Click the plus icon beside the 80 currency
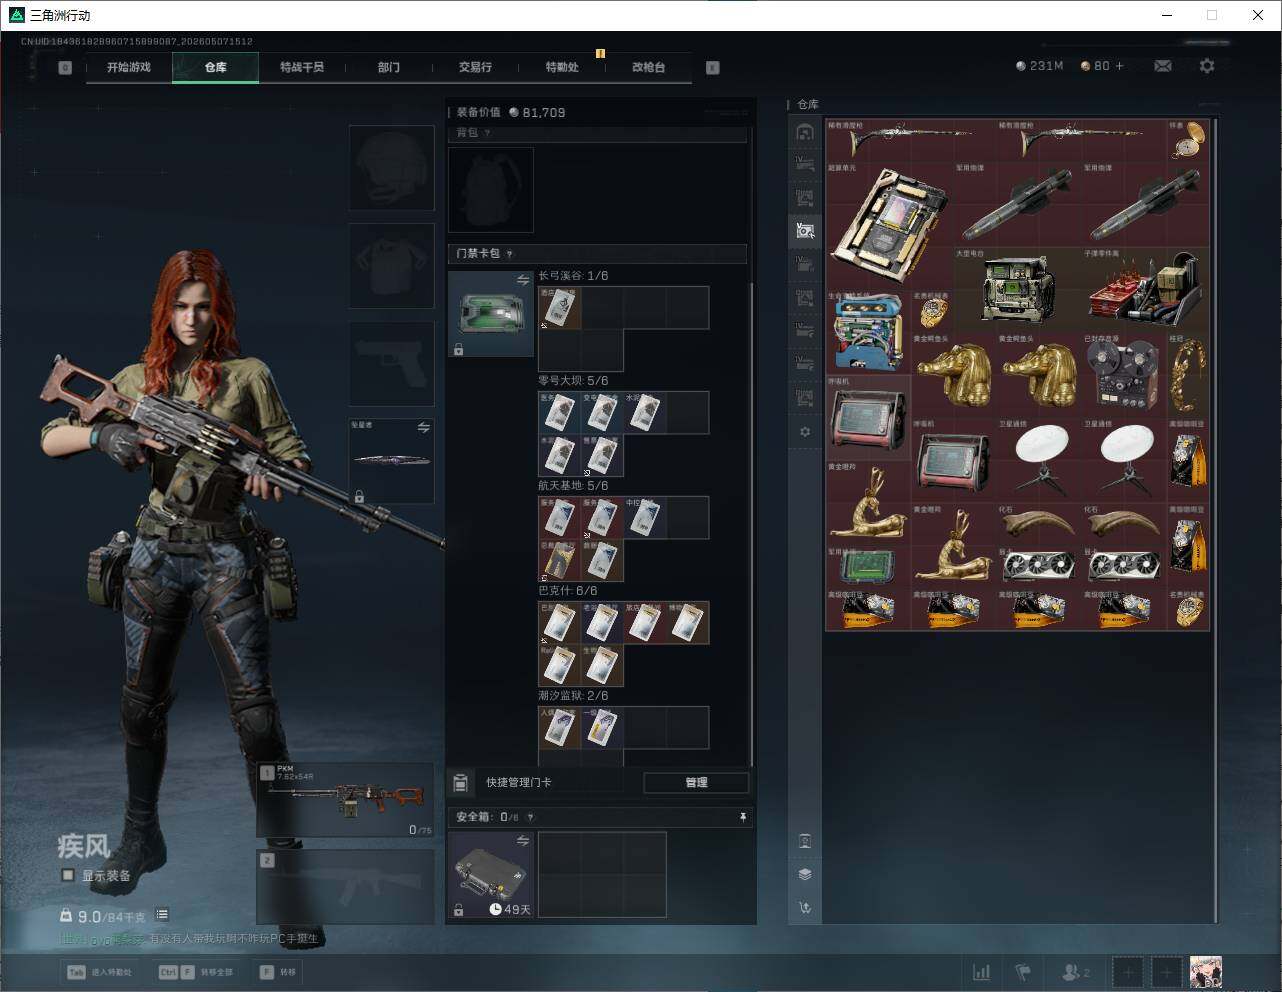The width and height of the screenshot is (1282, 992). point(1119,66)
